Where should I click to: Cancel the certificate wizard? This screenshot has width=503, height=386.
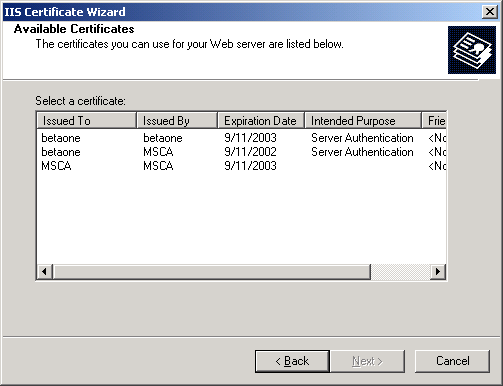(453, 361)
